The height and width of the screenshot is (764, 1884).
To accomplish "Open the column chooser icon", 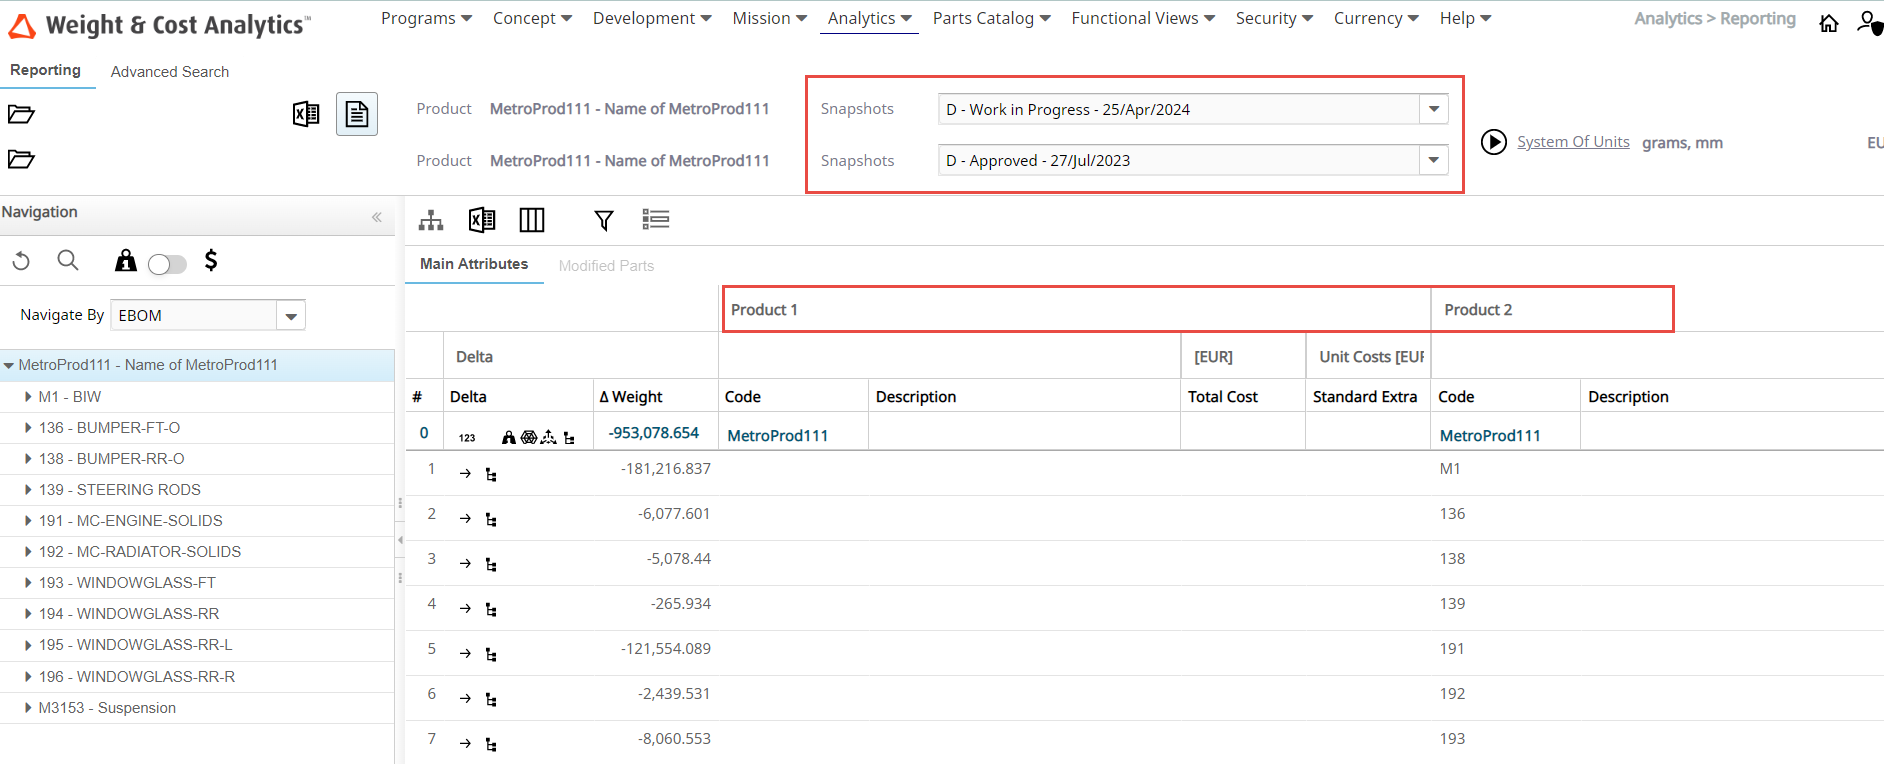I will (532, 220).
